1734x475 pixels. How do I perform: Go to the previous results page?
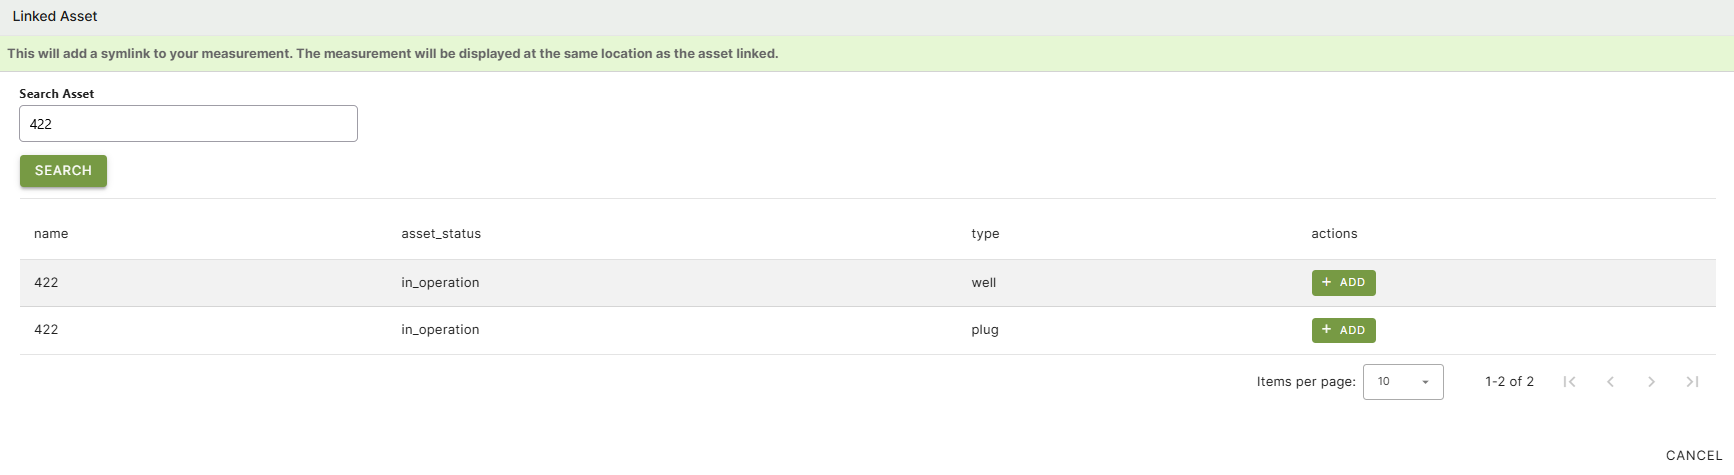1610,382
